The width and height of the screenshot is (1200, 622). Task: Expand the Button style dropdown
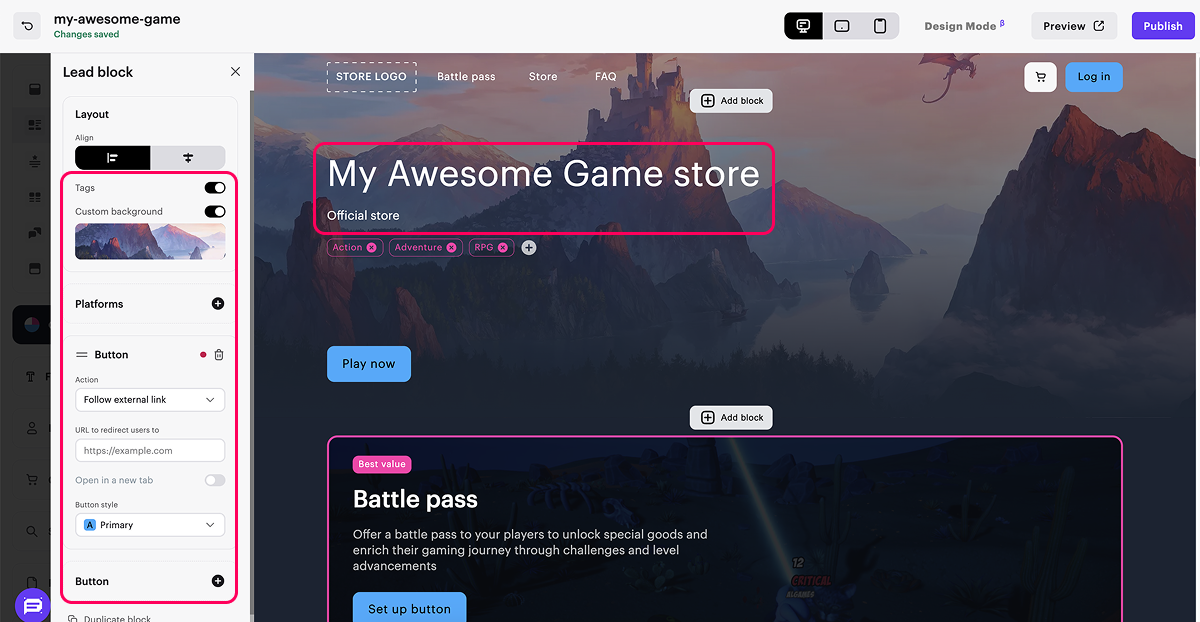(150, 525)
